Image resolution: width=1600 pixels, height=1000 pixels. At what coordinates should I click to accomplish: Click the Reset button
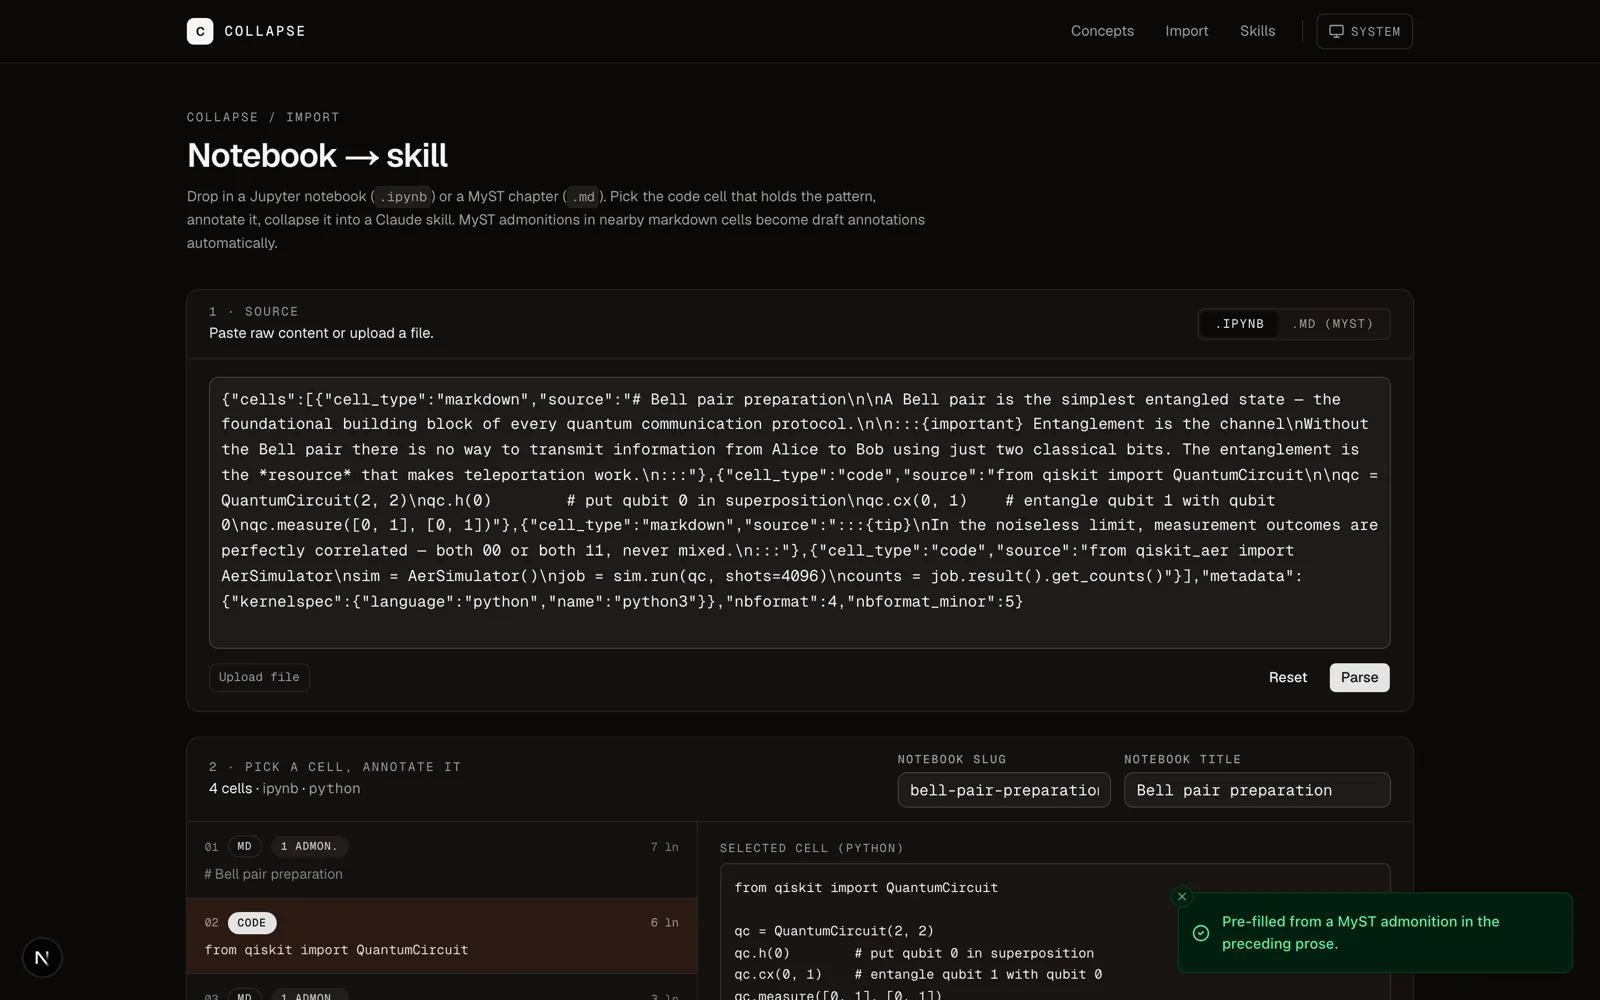(1288, 677)
